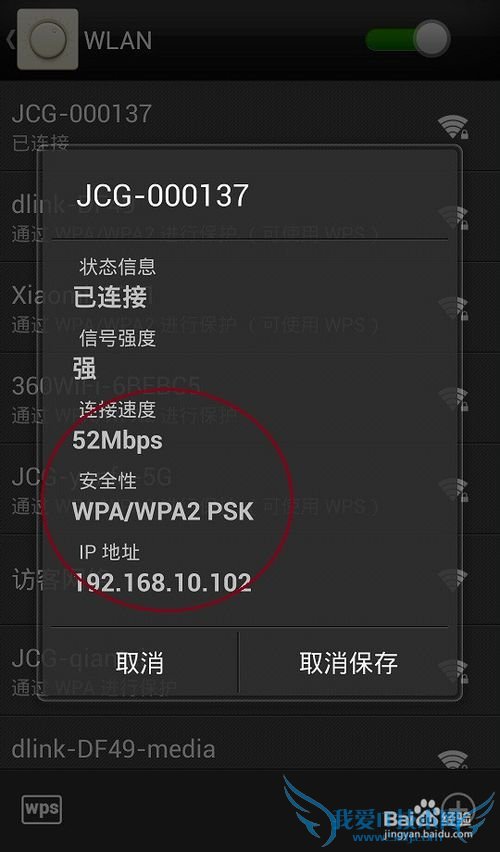This screenshot has width=500, height=852.
Task: Tap the JCG-qian network signal icon
Action: [x=453, y=671]
